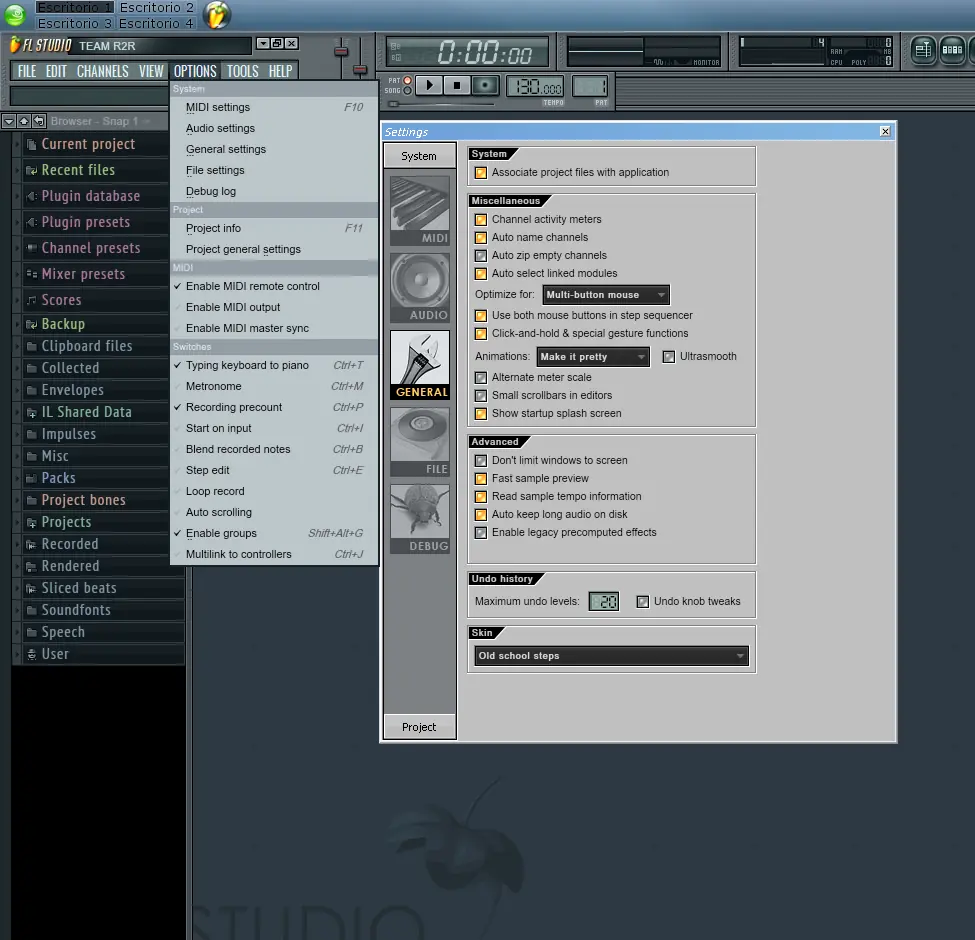This screenshot has width=975, height=940.
Task: Click the Recent files folder icon
Action: (x=32, y=170)
